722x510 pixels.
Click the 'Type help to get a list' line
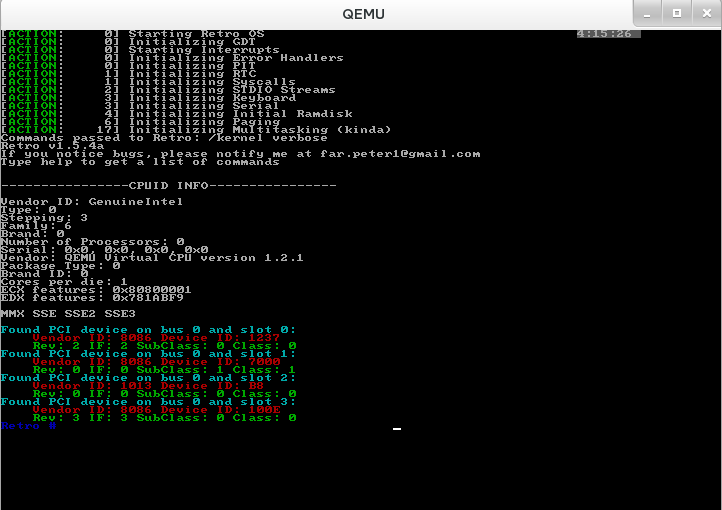point(140,162)
